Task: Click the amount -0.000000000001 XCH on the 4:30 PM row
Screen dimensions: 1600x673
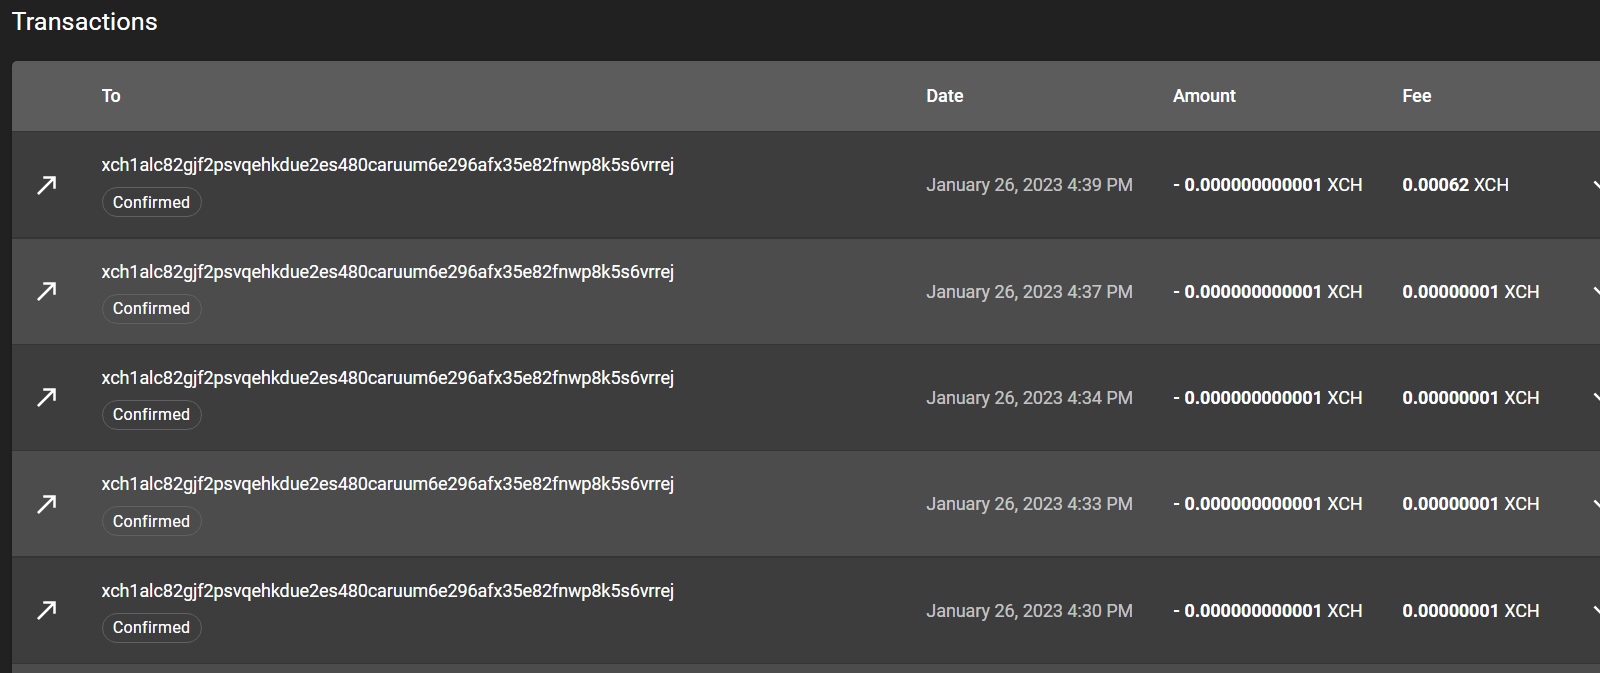Action: pyautogui.click(x=1268, y=610)
